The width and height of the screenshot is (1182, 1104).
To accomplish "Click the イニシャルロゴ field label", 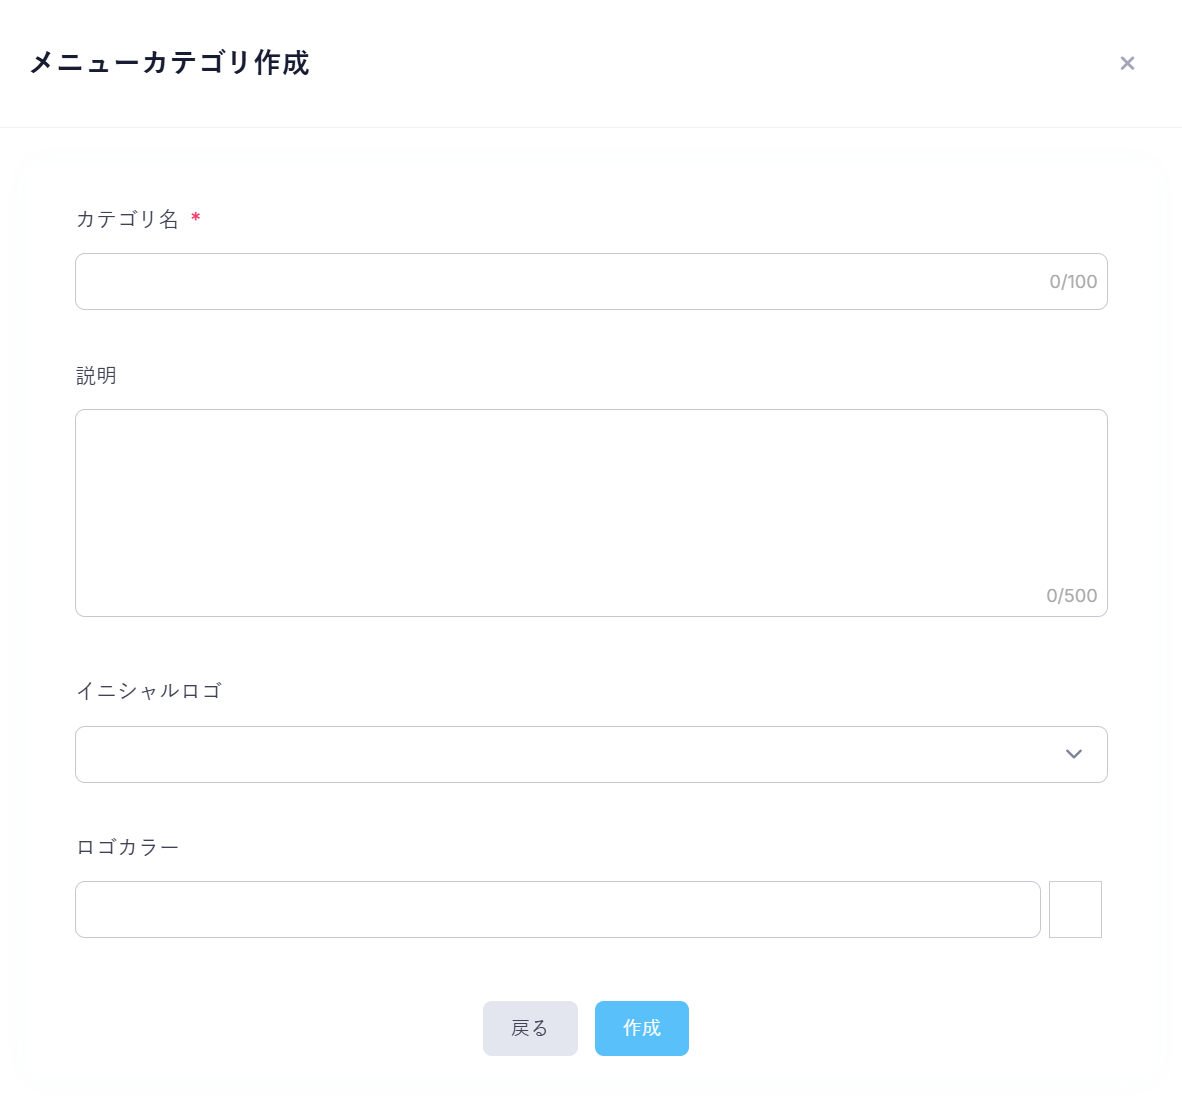I will pyautogui.click(x=148, y=691).
